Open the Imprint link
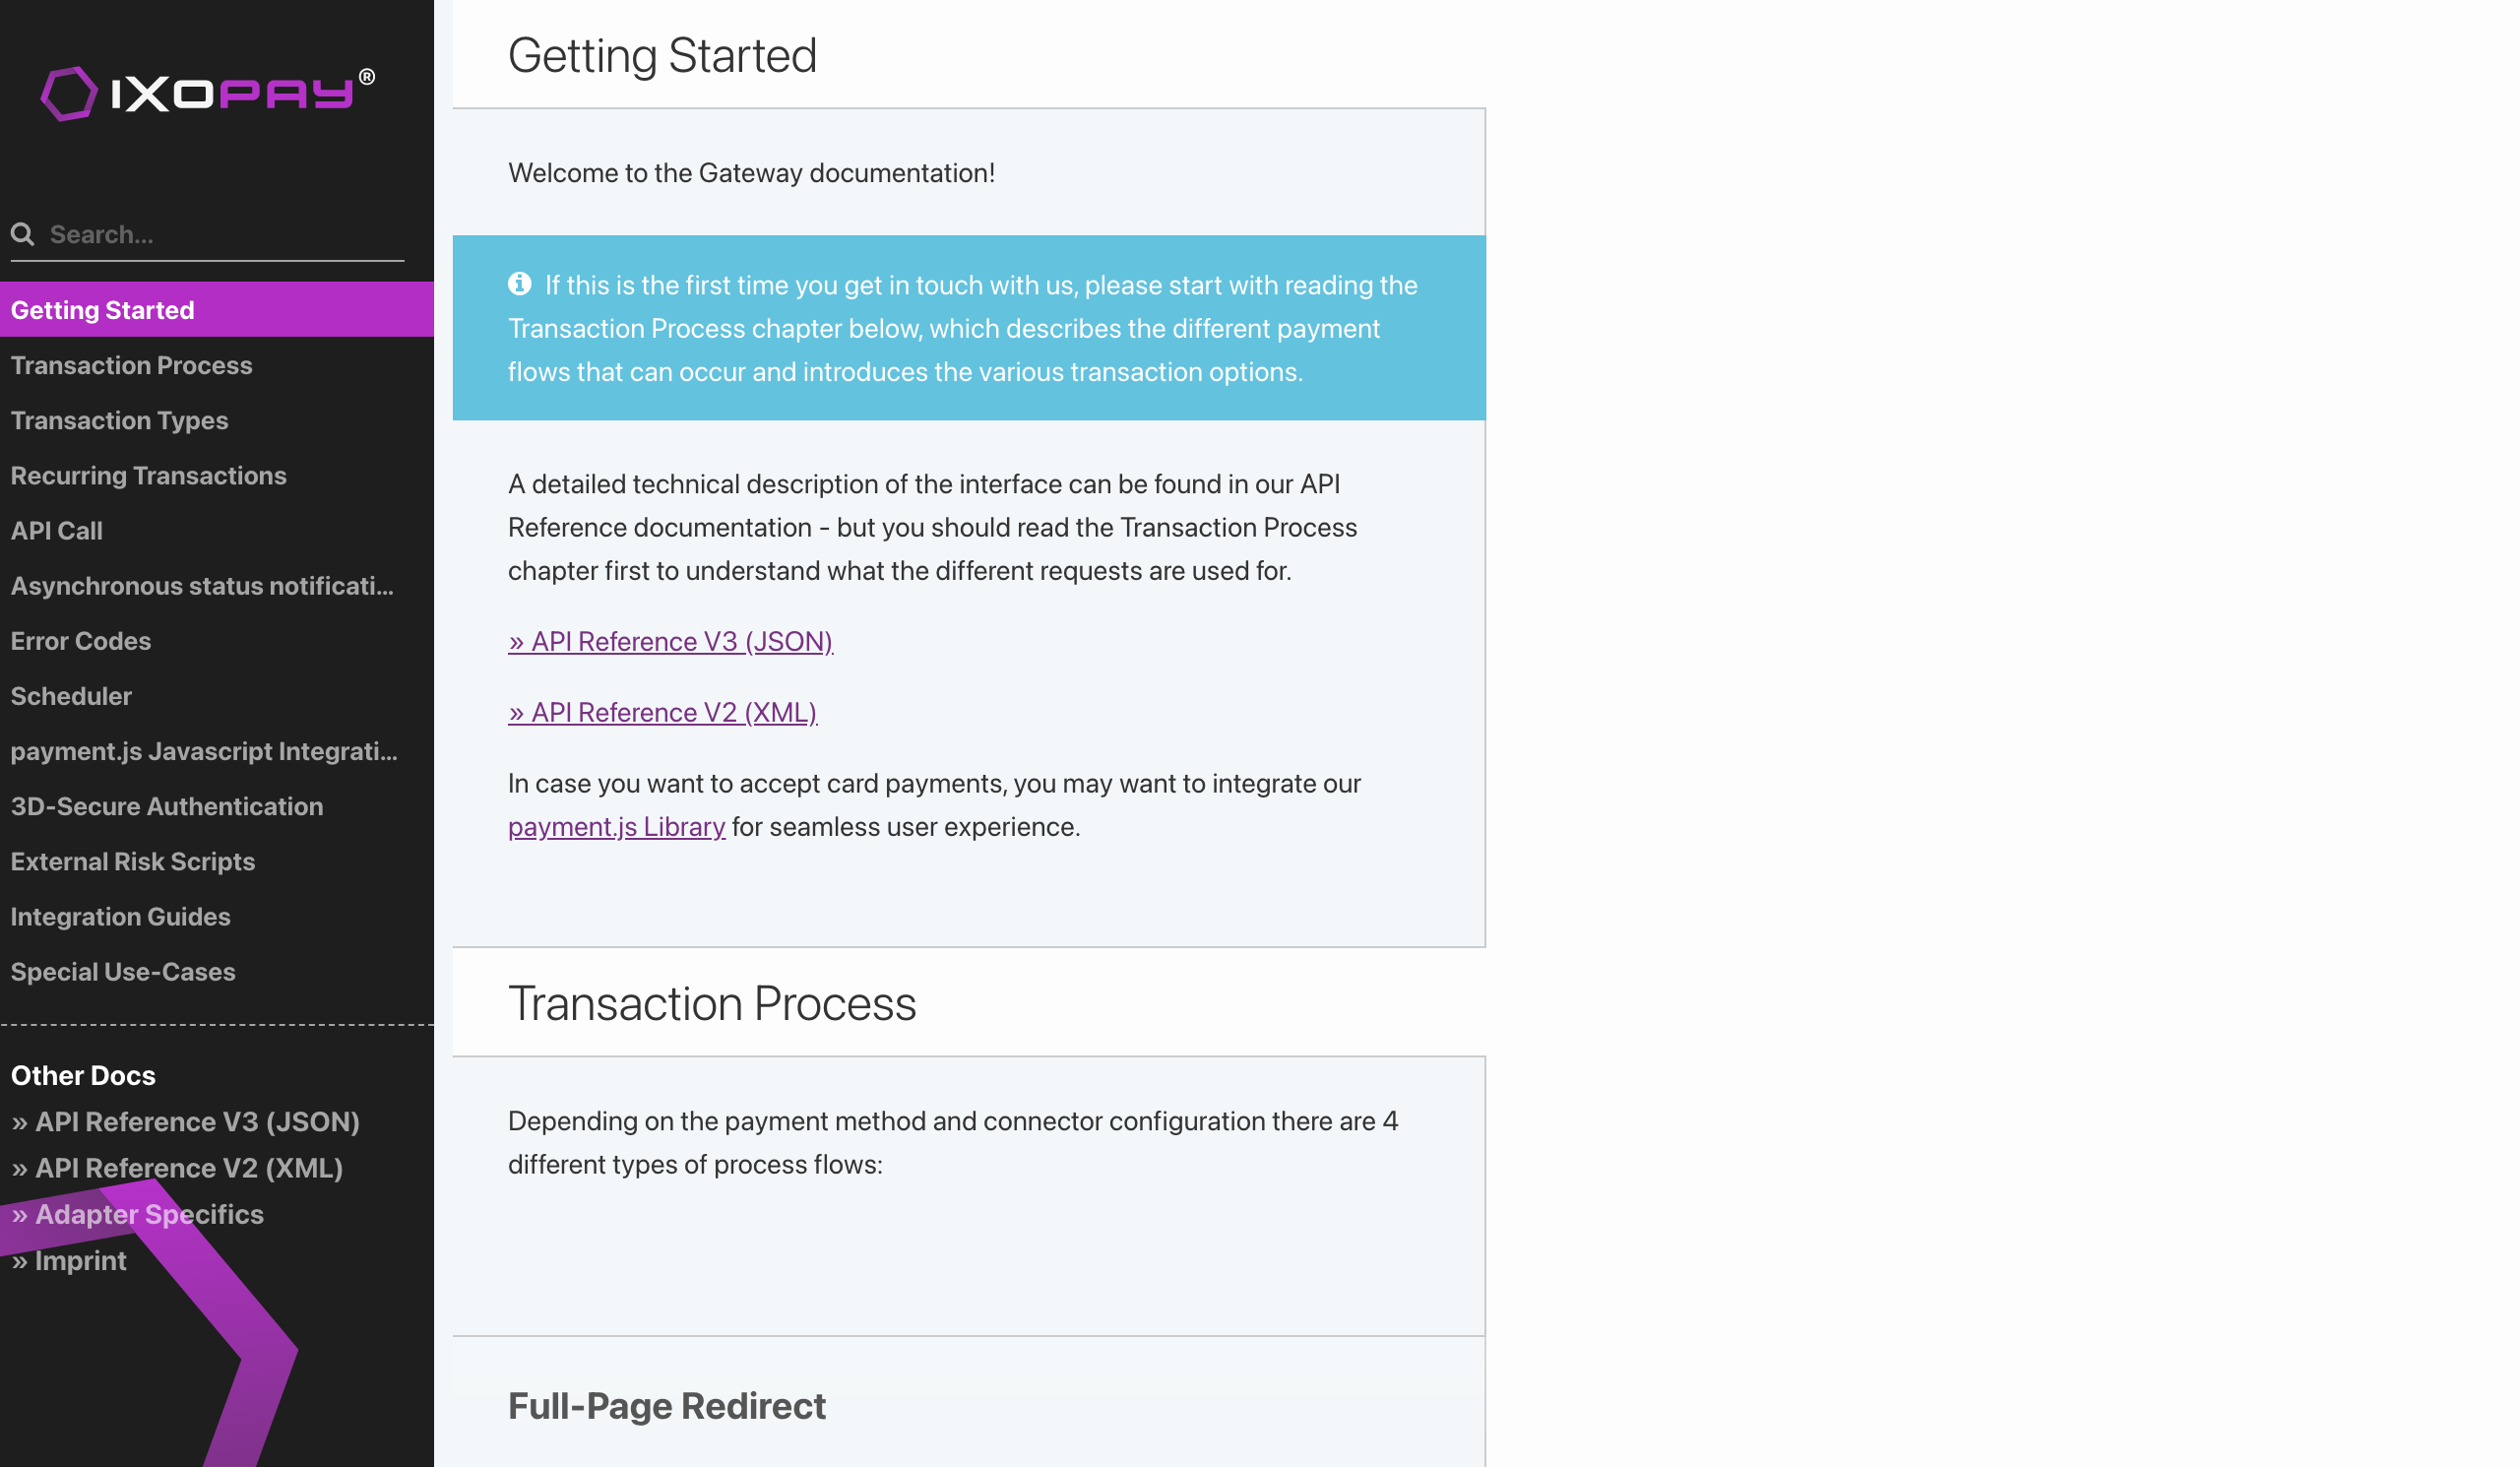Image resolution: width=2520 pixels, height=1467 pixels. point(69,1259)
